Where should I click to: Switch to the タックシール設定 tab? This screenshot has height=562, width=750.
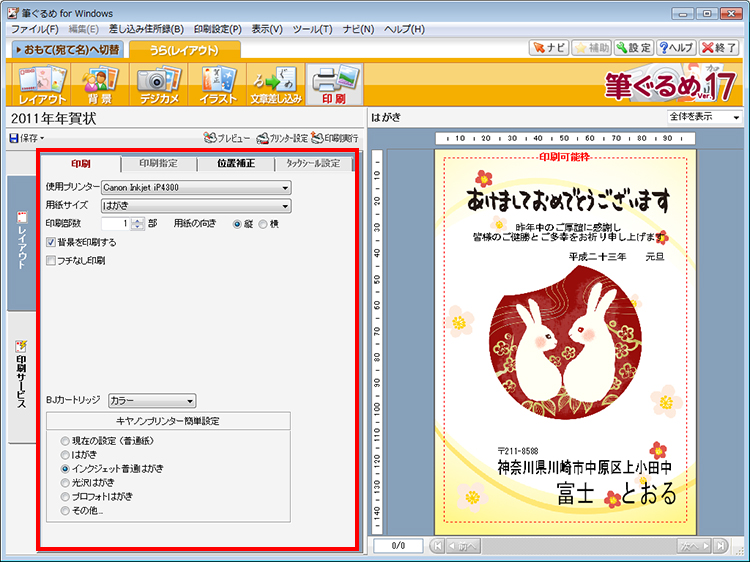313,164
